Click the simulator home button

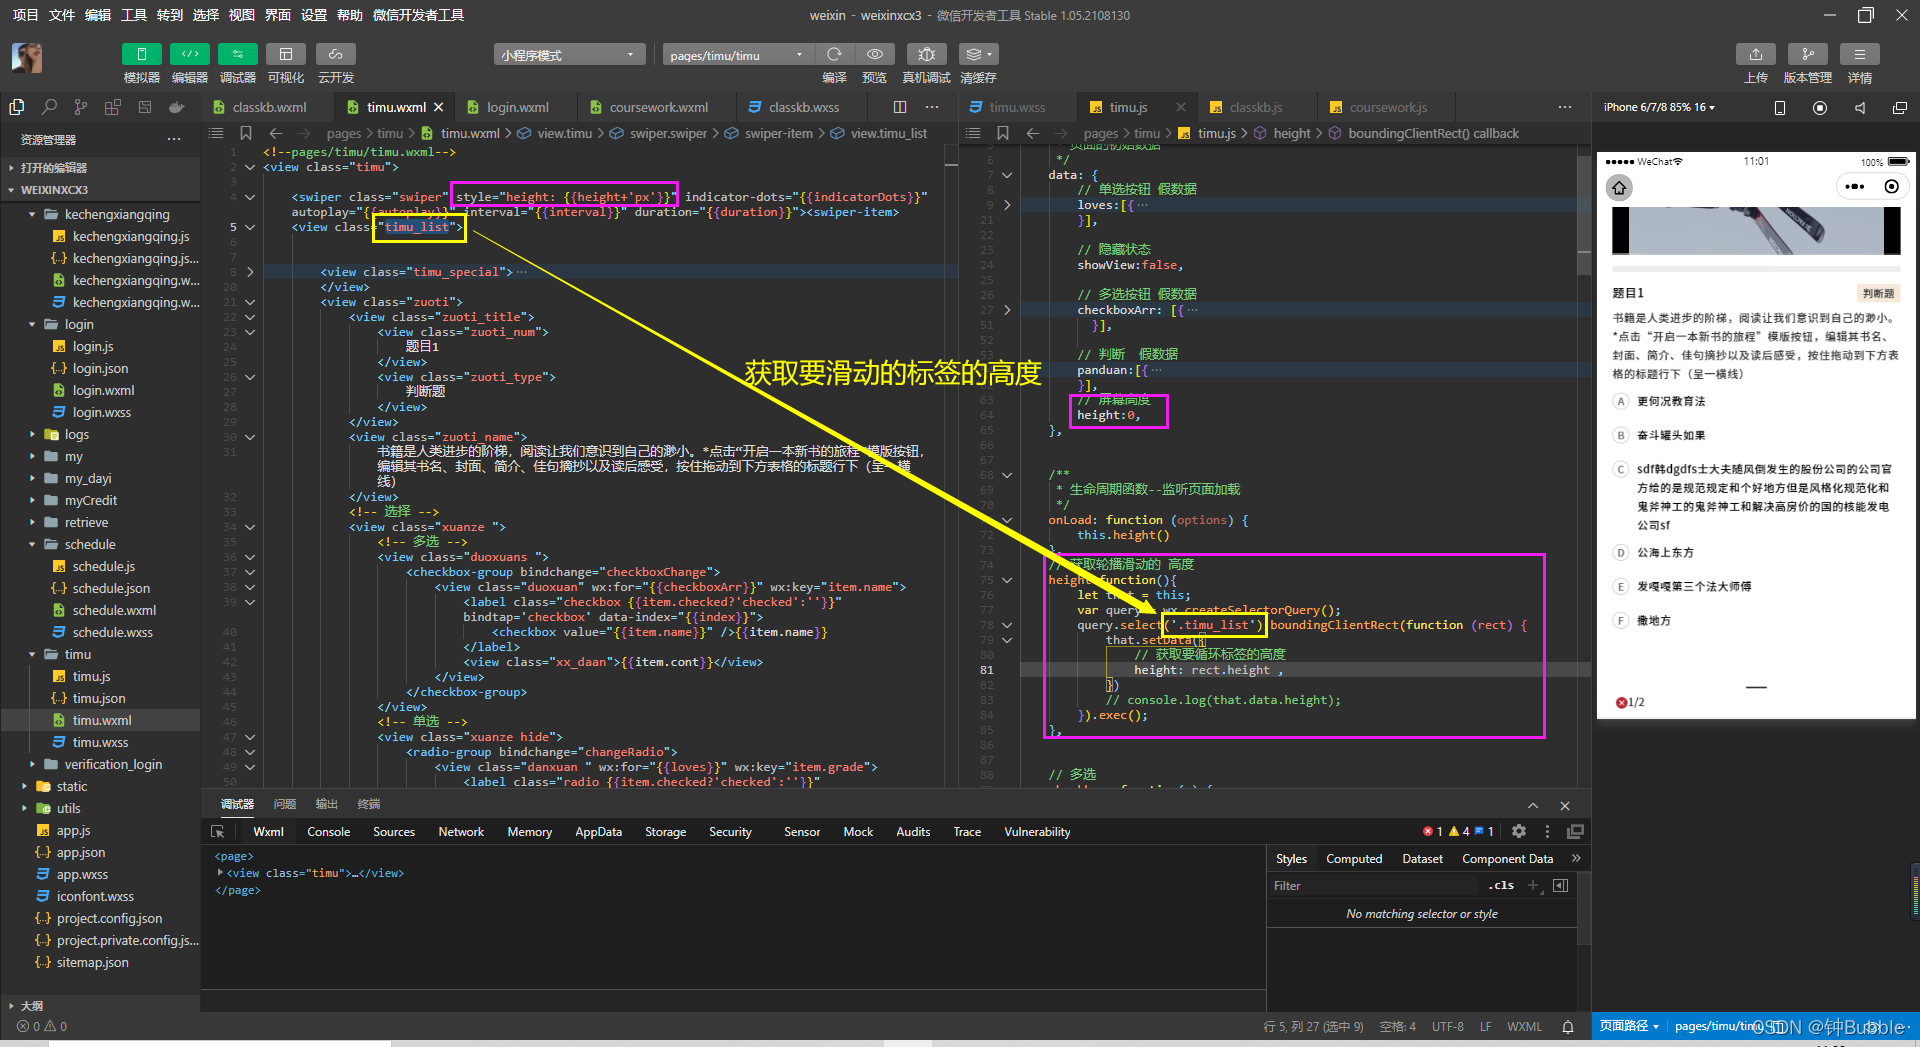1619,187
